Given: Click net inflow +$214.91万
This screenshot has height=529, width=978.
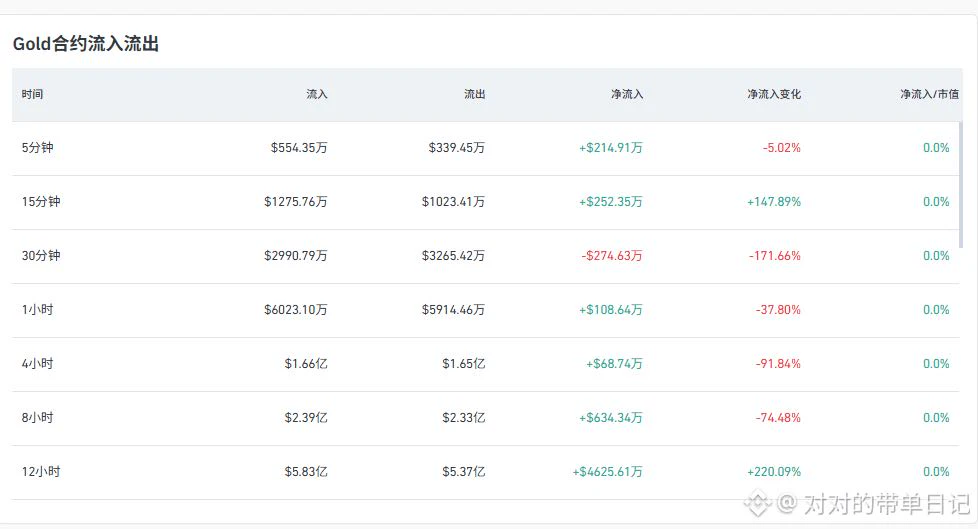Looking at the screenshot, I should (611, 148).
